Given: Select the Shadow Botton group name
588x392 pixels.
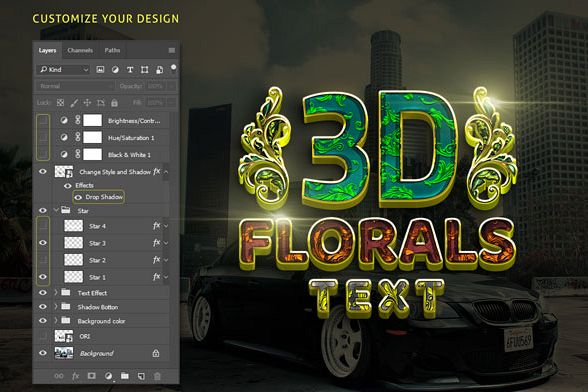Looking at the screenshot, I should (x=98, y=307).
